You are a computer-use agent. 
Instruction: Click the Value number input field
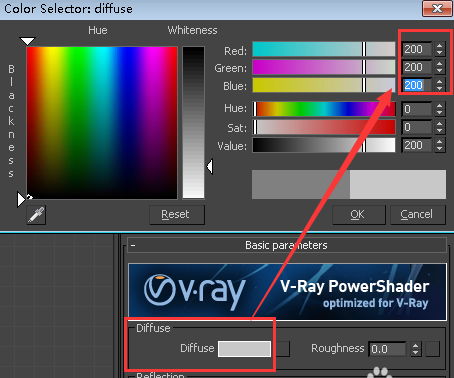click(x=416, y=145)
